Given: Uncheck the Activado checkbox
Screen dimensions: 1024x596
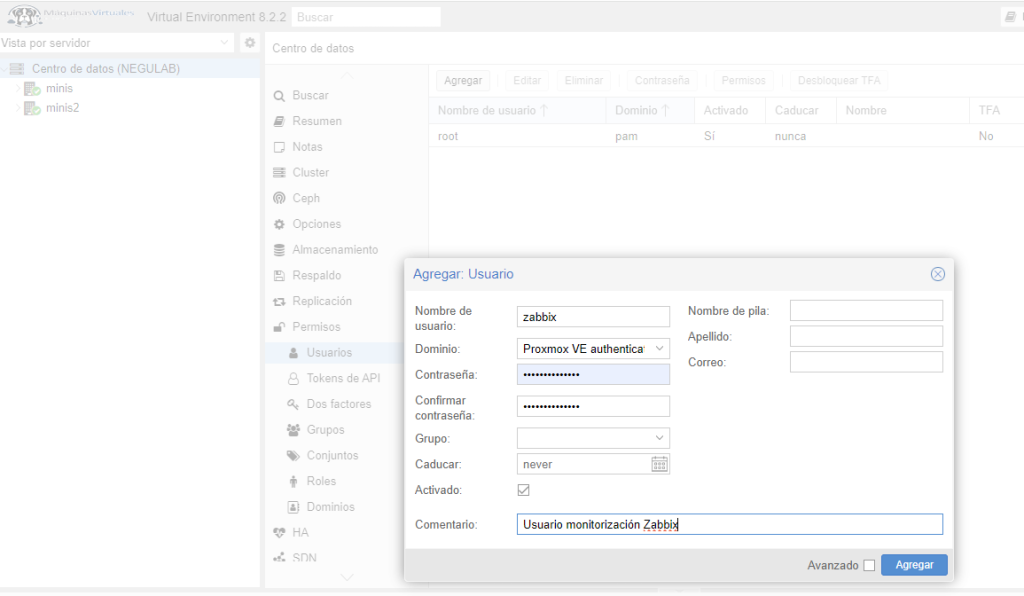Looking at the screenshot, I should [x=521, y=489].
